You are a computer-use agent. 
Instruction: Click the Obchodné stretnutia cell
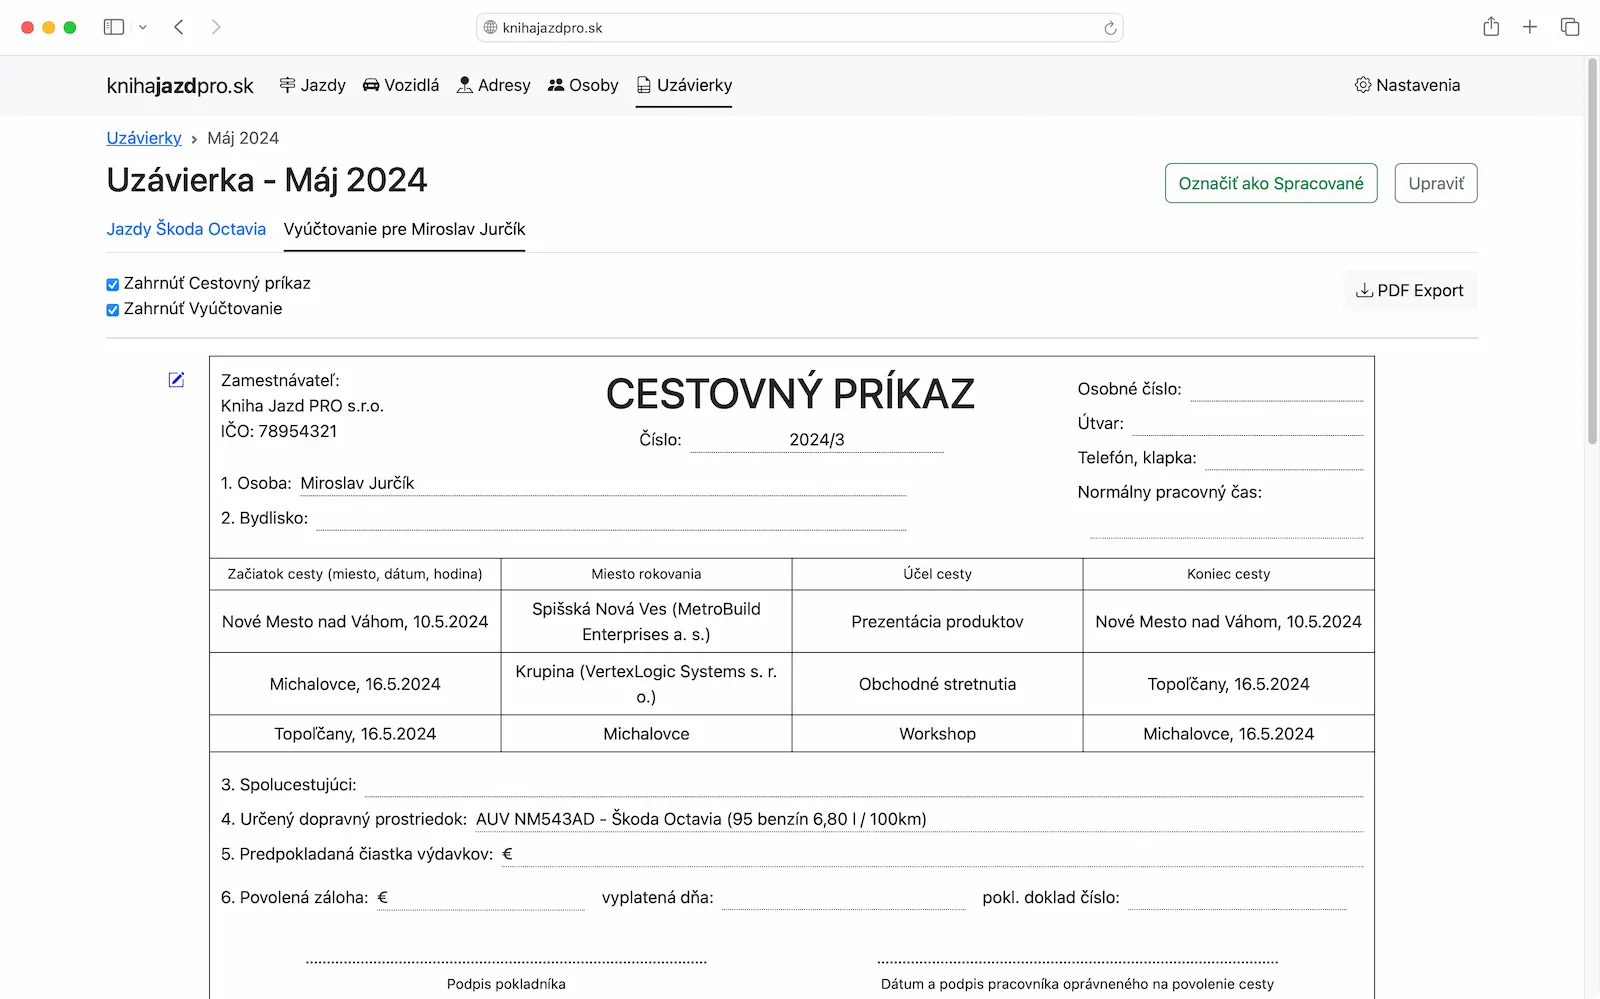point(937,684)
